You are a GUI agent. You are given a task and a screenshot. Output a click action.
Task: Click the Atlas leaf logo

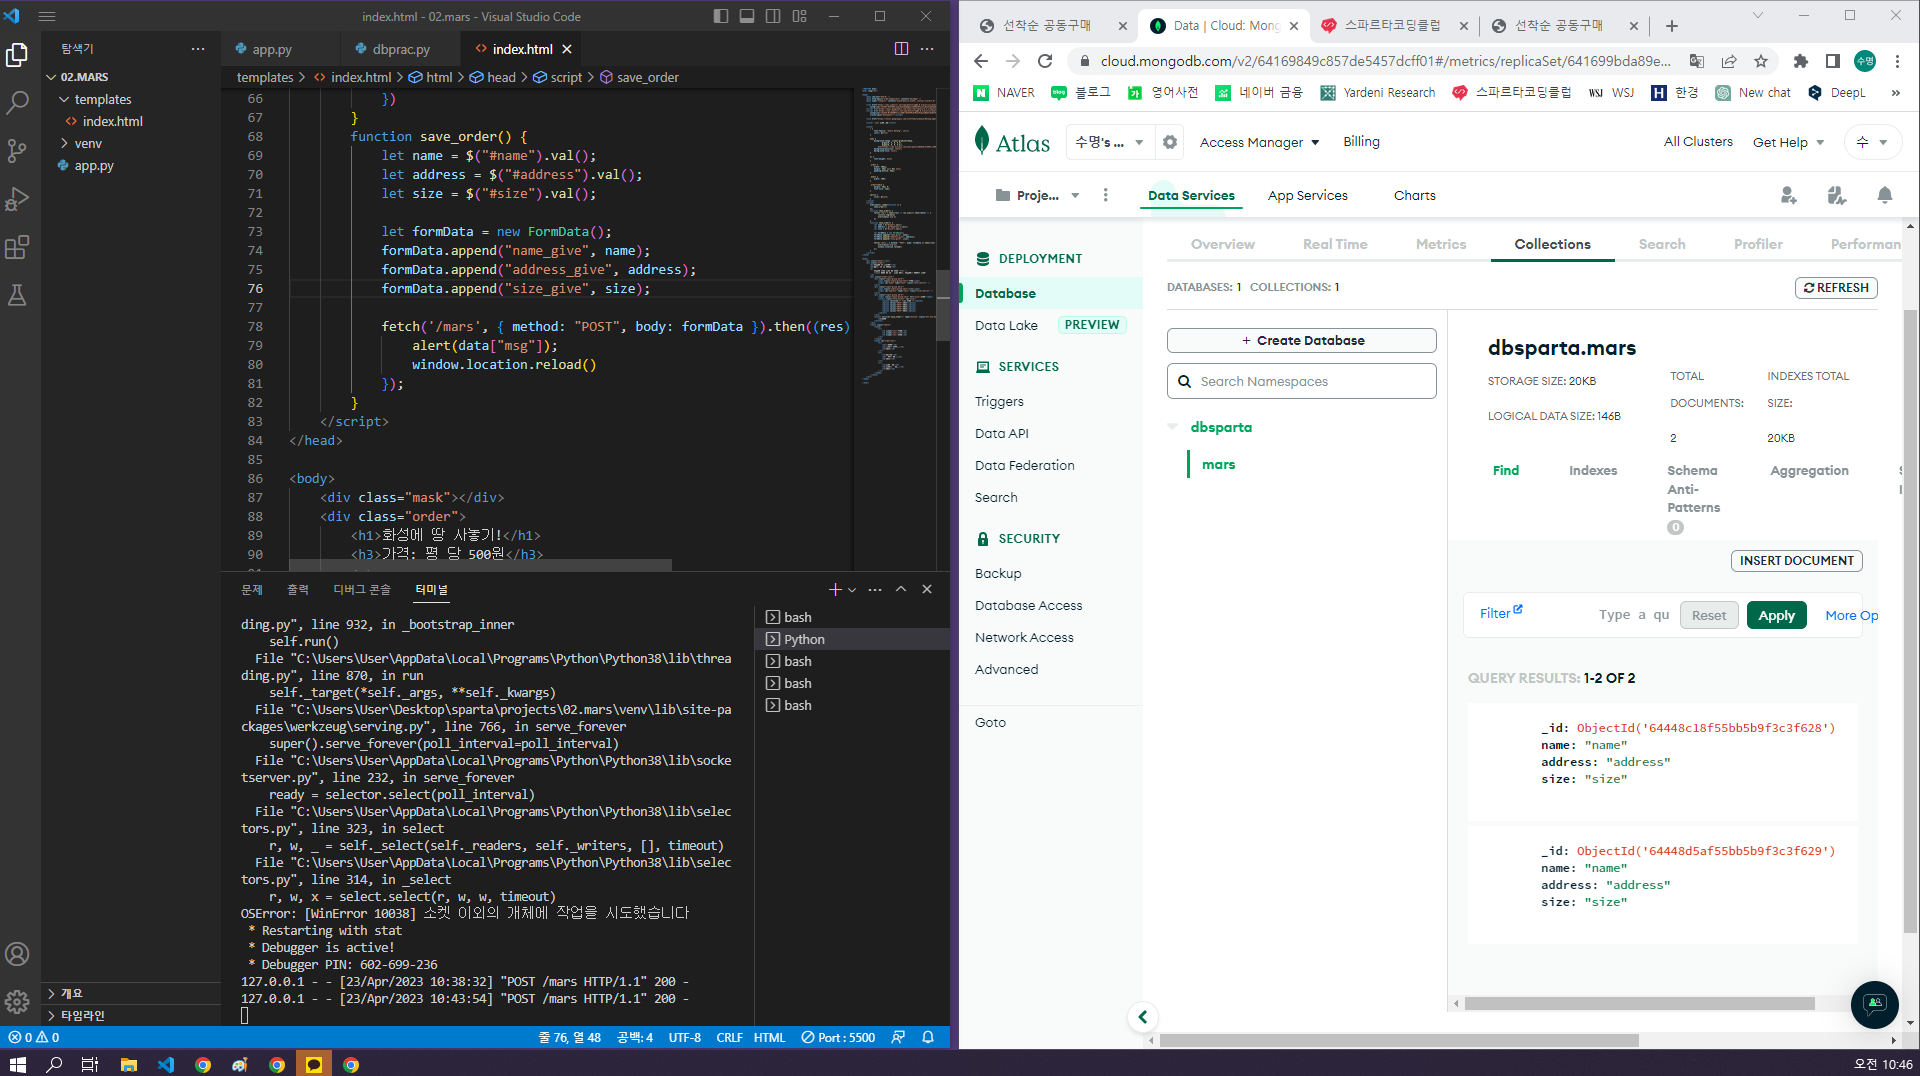pos(982,141)
